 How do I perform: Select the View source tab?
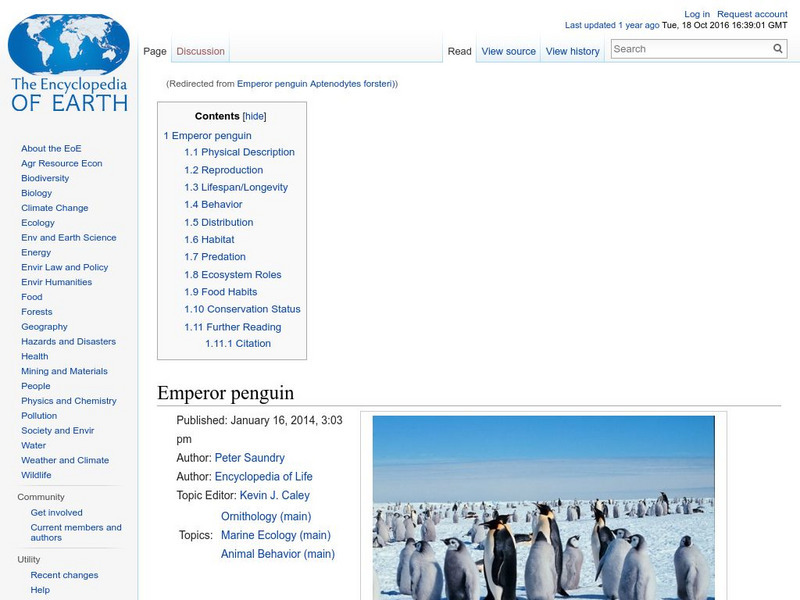[x=509, y=50]
